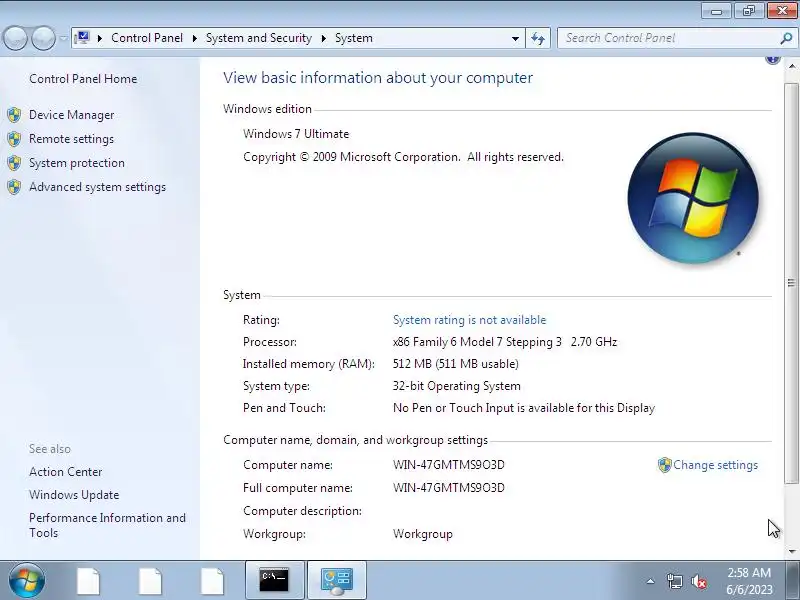Click the search magnifier icon

(x=786, y=38)
